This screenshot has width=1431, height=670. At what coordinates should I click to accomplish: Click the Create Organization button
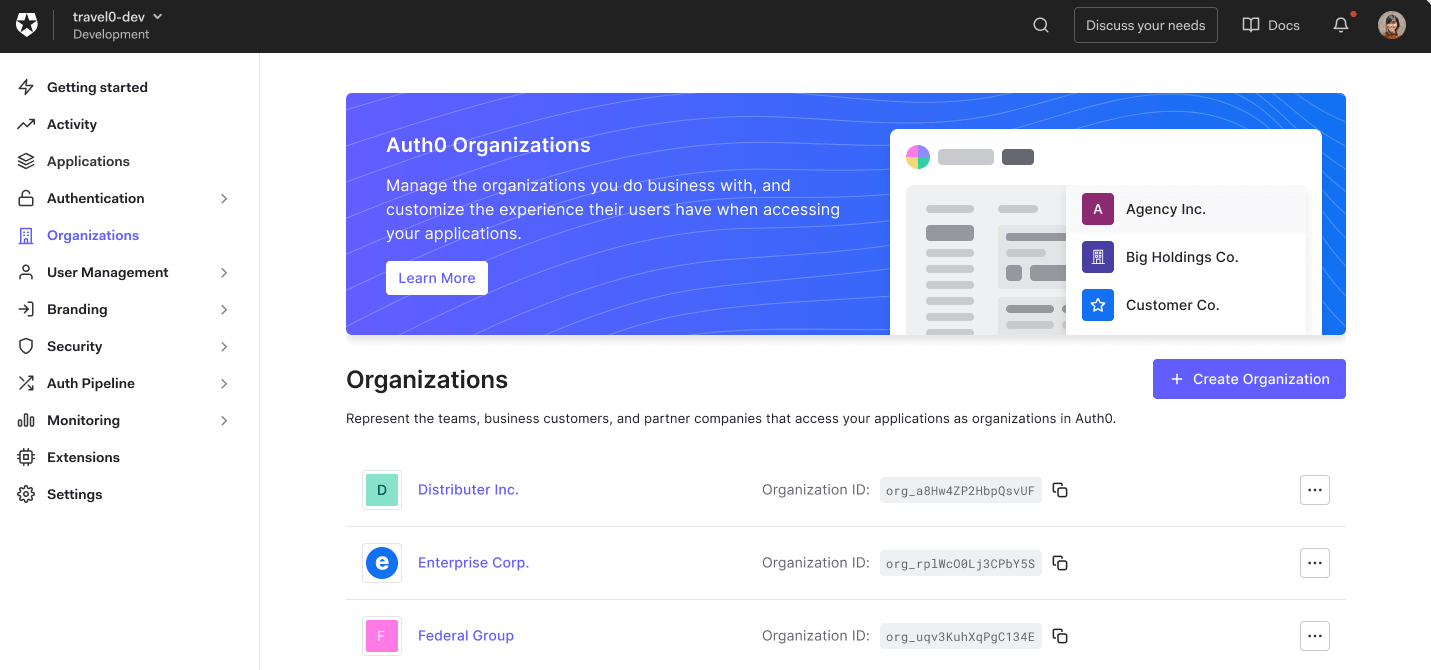[x=1248, y=379]
